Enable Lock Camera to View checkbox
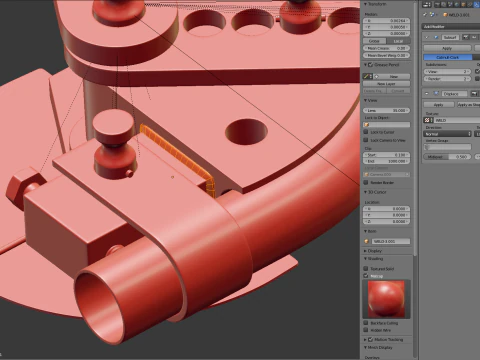Screen dimensions: 480x360 (366, 140)
